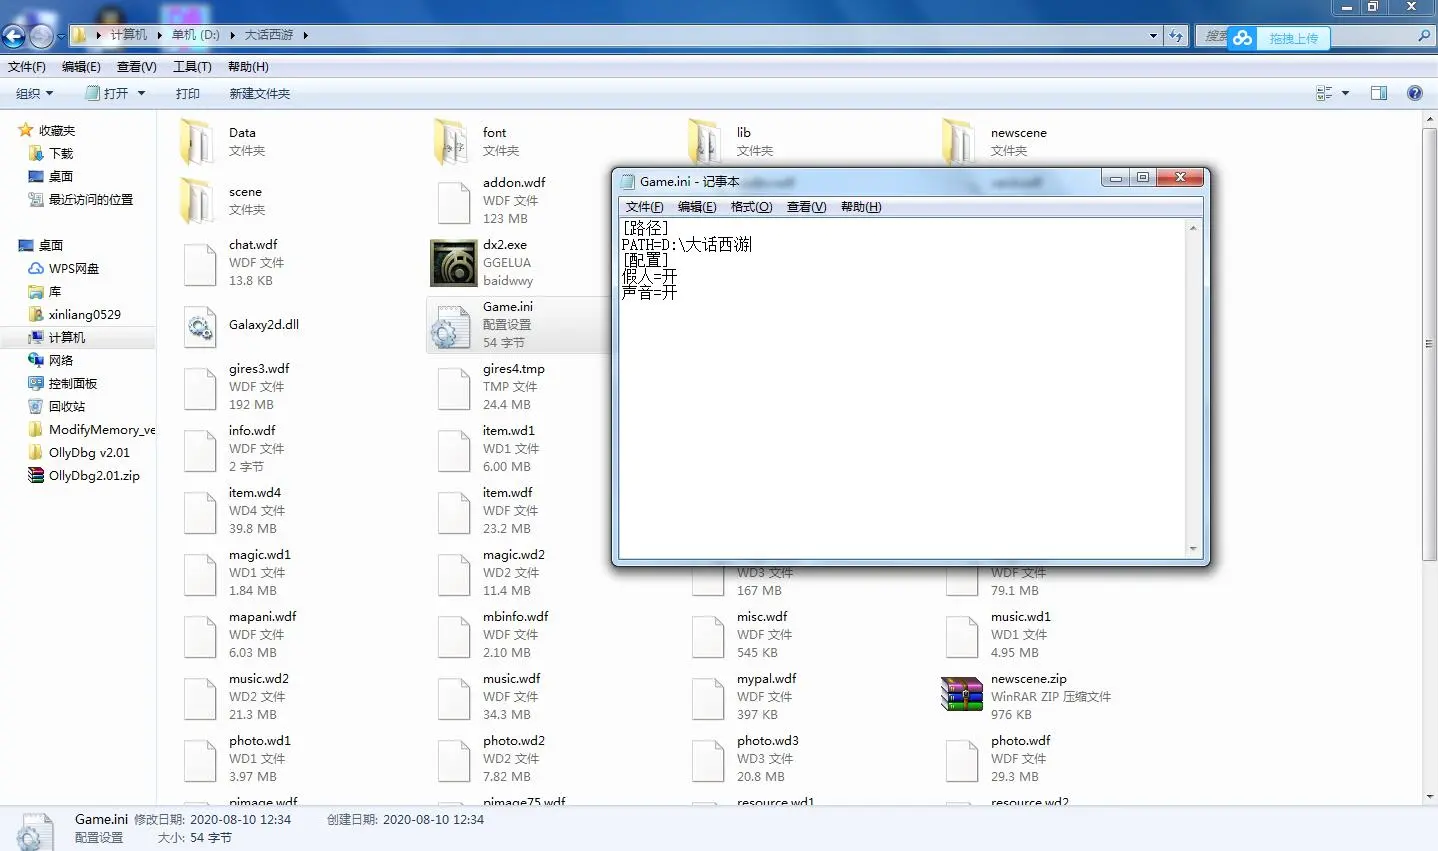Click the Back navigation arrow

[14, 37]
